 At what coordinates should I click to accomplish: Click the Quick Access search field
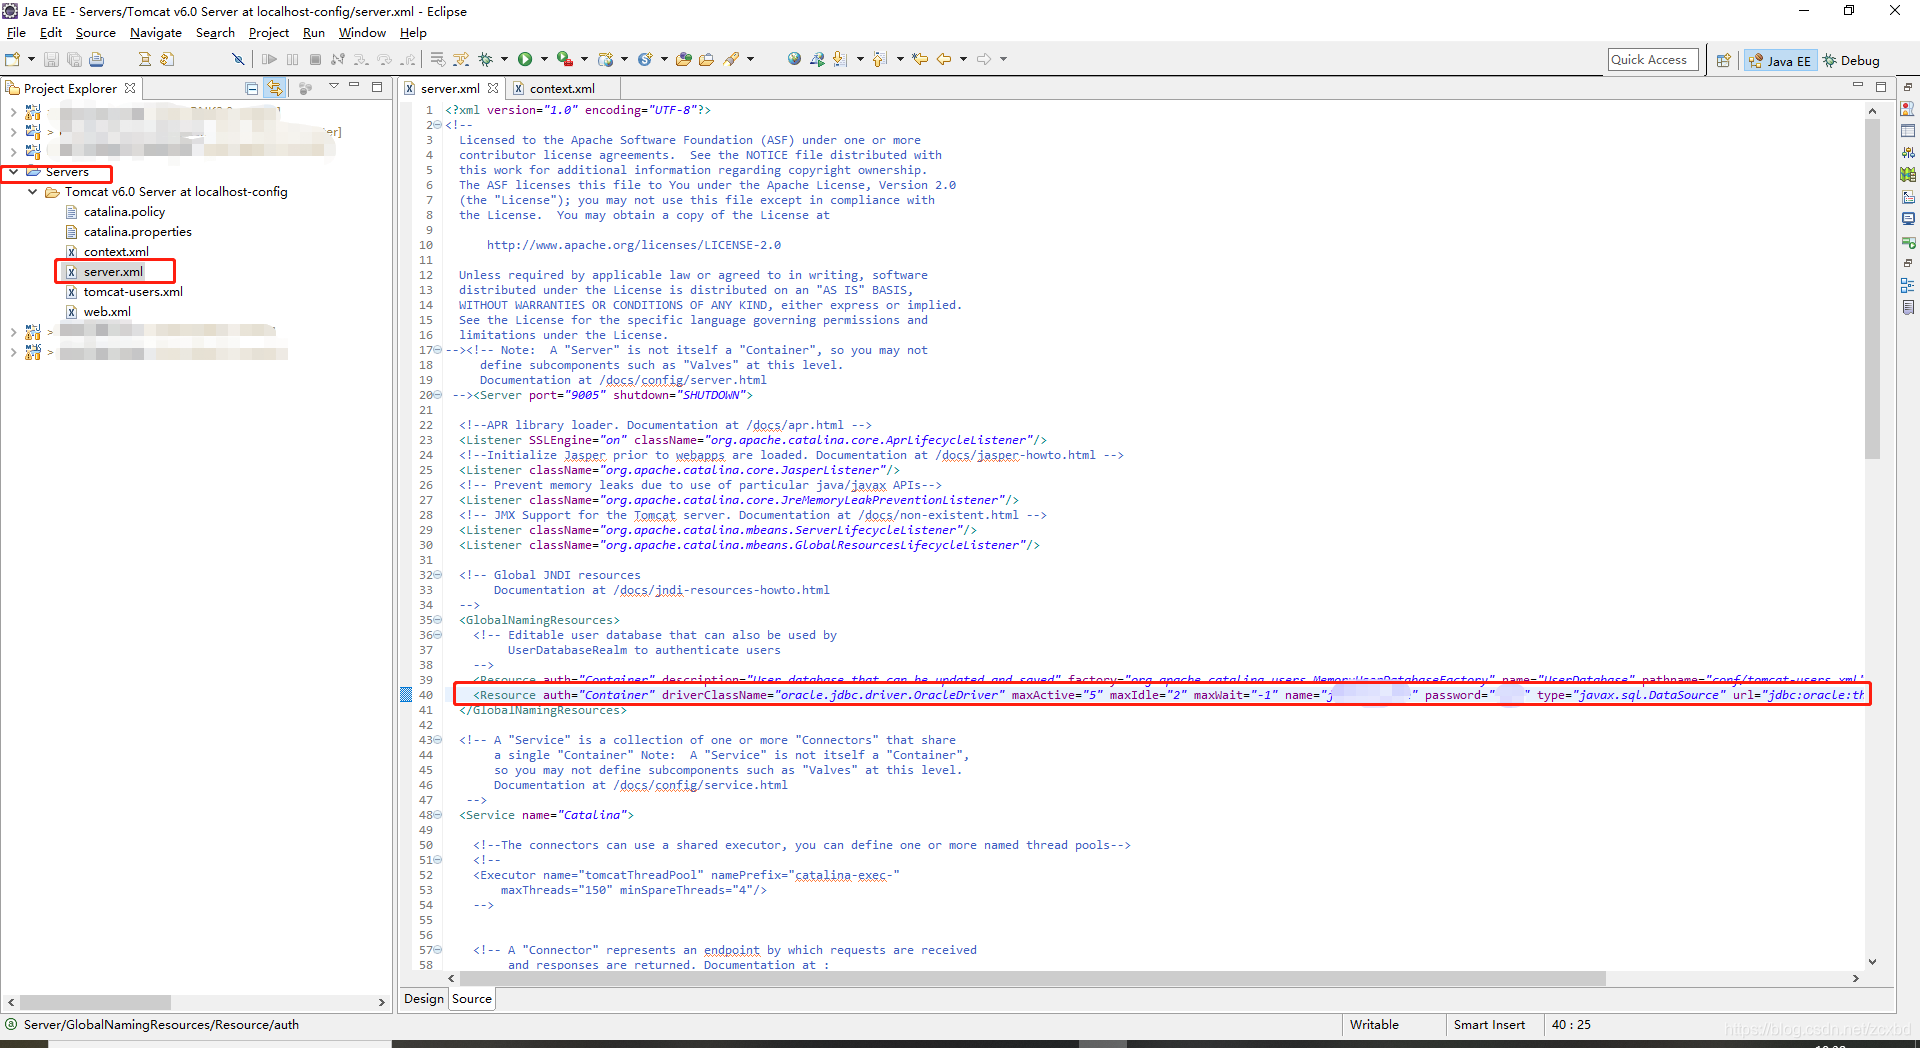click(x=1653, y=60)
